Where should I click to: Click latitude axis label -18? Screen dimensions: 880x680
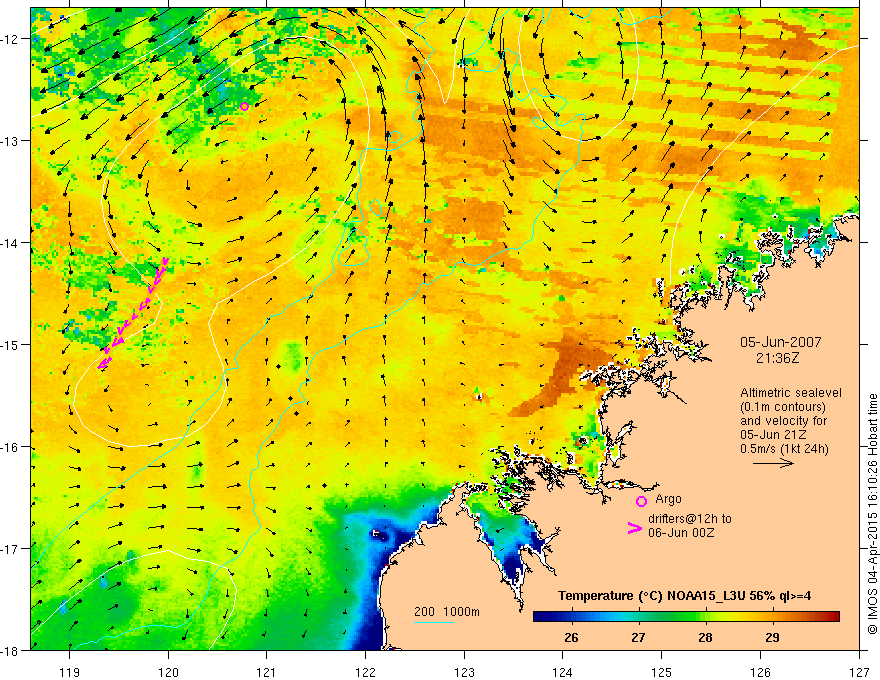pyautogui.click(x=11, y=650)
